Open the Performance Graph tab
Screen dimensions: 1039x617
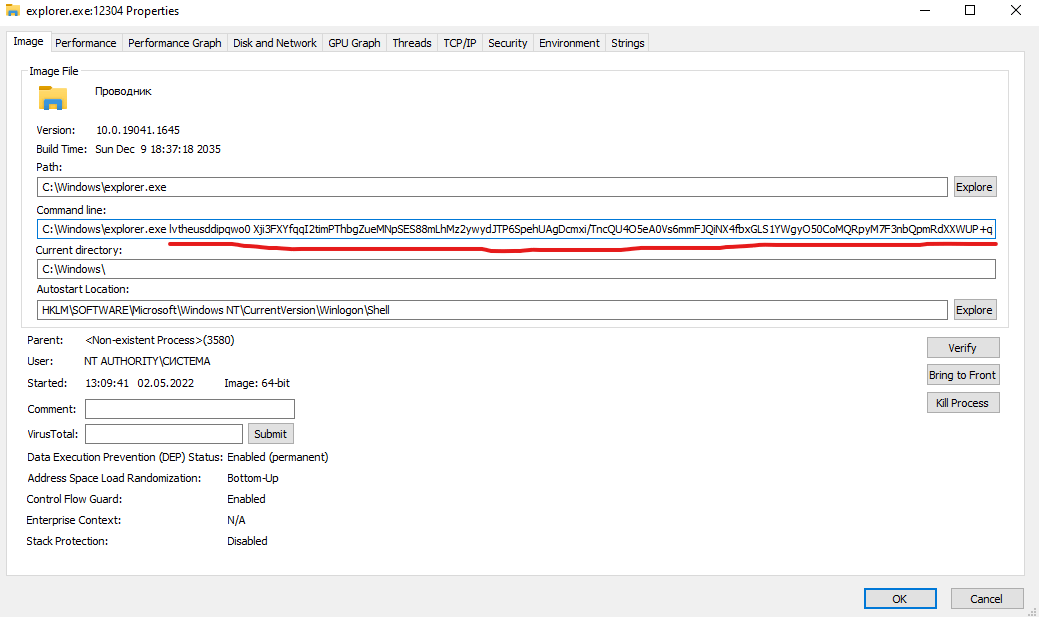point(174,43)
